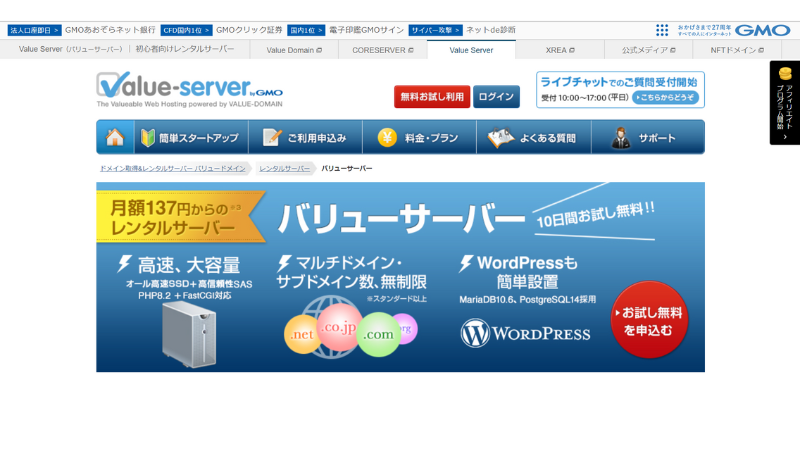
Task: Switch to XREA tab
Action: pos(560,50)
